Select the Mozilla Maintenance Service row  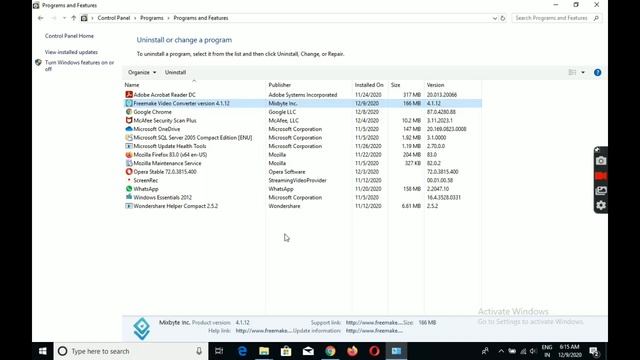[x=303, y=163]
